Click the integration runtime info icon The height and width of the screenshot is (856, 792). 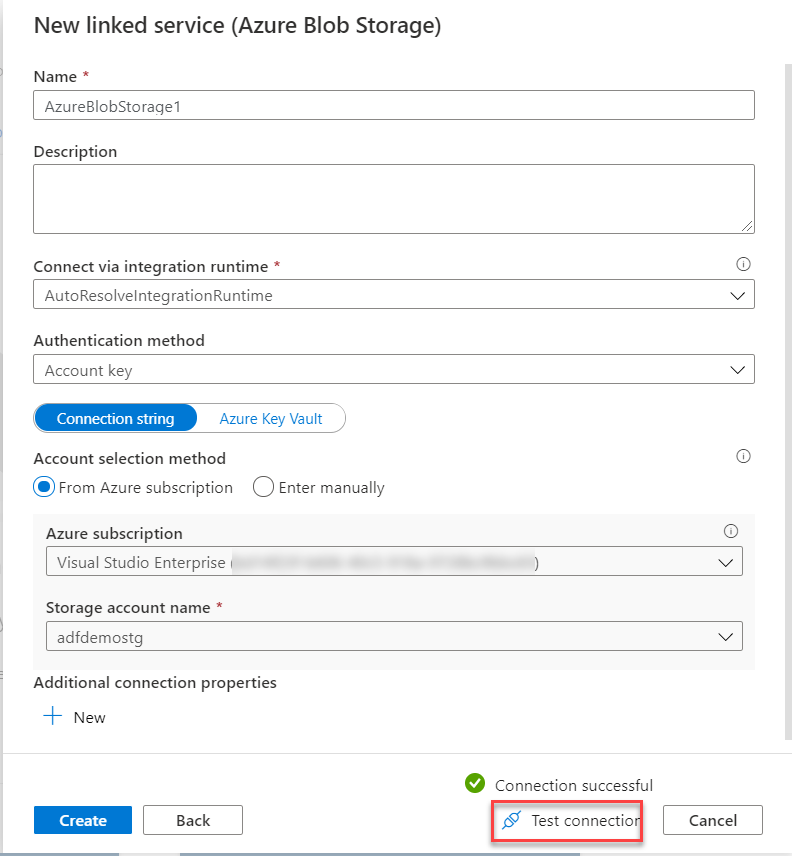(743, 265)
